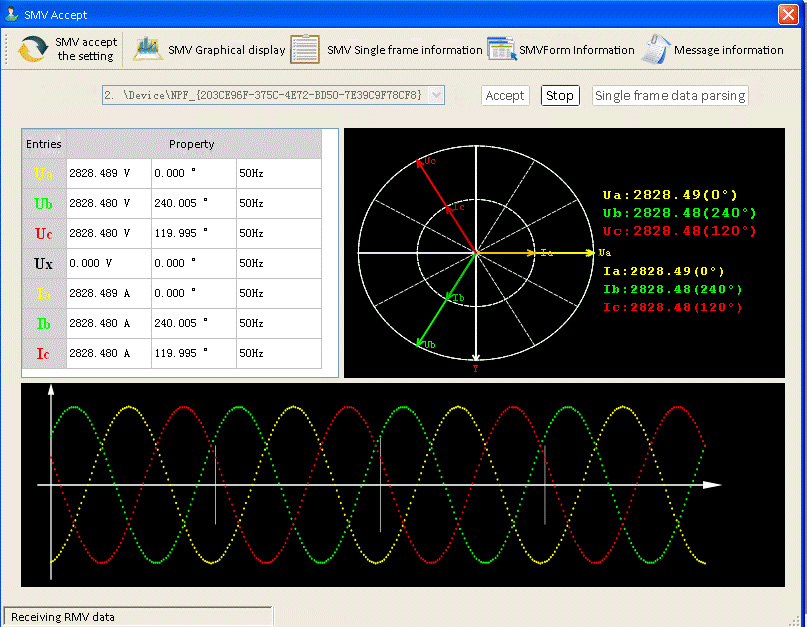807x627 pixels.
Task: Click the Entries column header
Action: (43, 144)
